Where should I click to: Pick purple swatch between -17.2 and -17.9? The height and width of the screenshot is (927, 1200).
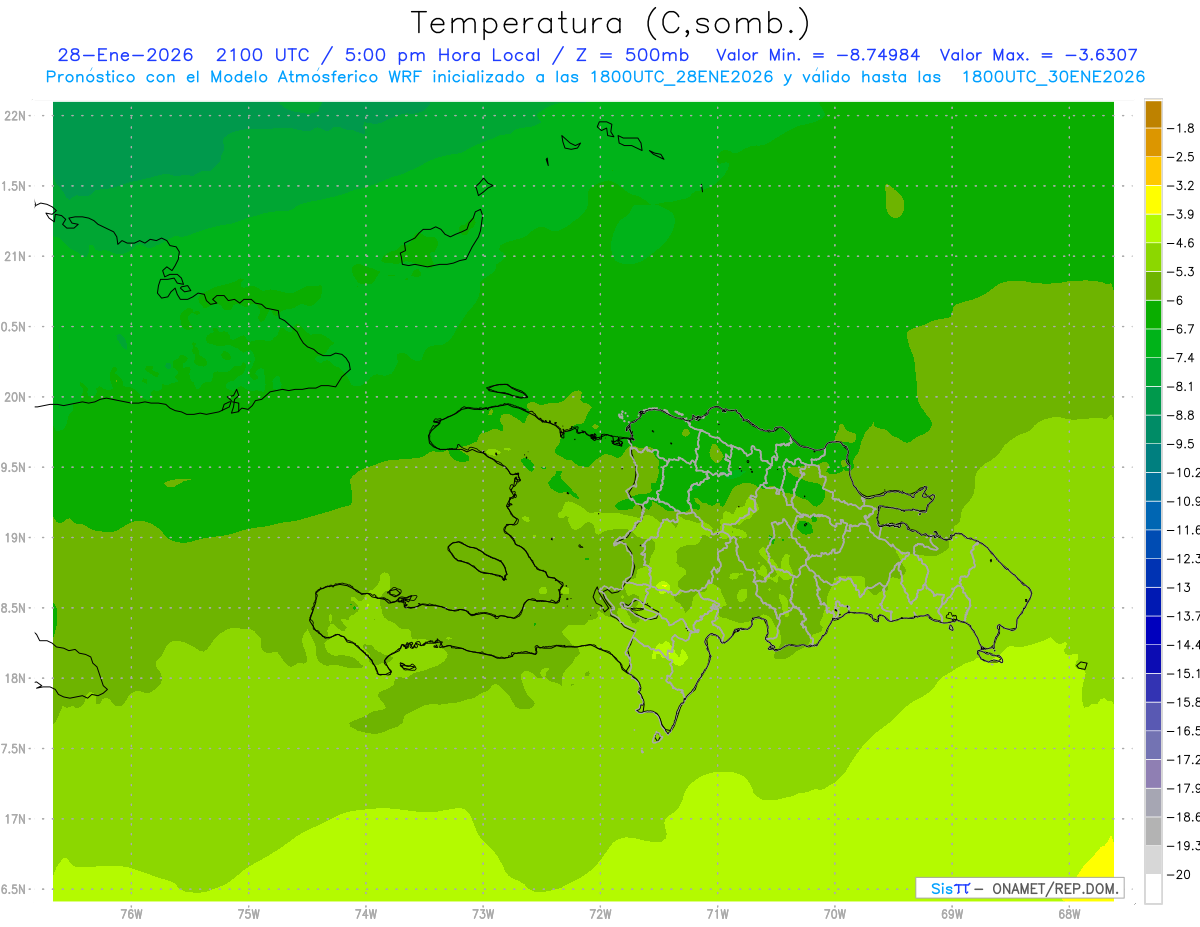click(1153, 774)
